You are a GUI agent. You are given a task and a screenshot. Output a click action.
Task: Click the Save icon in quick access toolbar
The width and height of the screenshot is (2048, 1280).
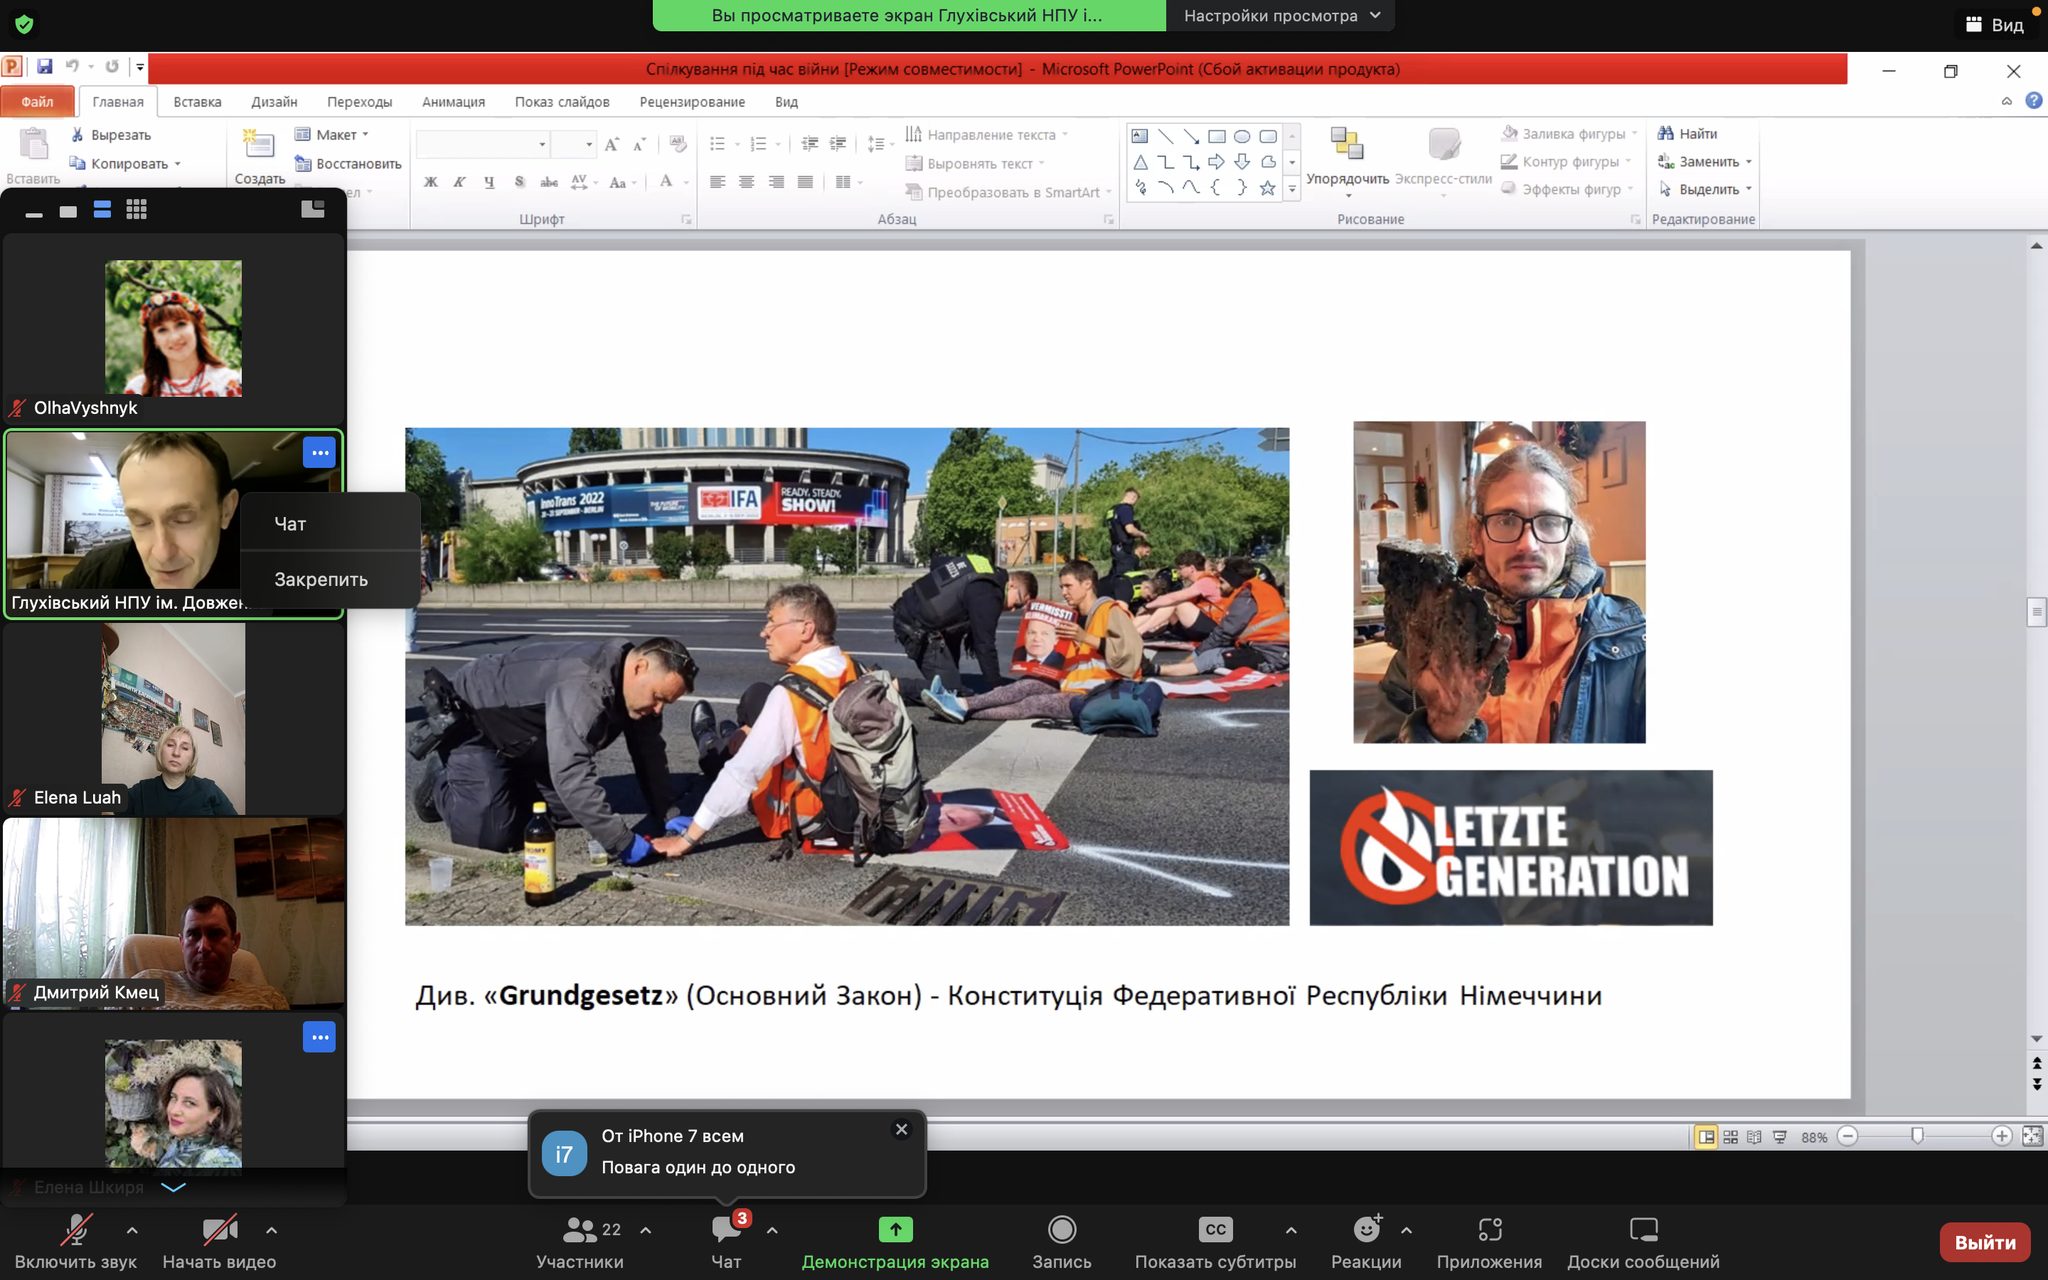(x=44, y=67)
